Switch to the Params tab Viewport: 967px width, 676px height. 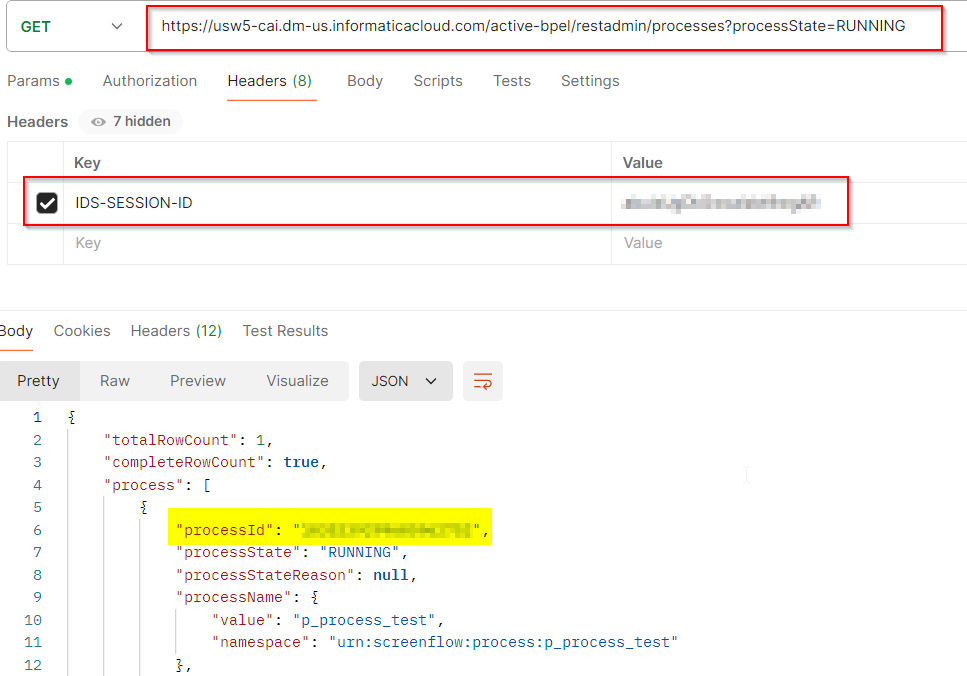tap(39, 81)
